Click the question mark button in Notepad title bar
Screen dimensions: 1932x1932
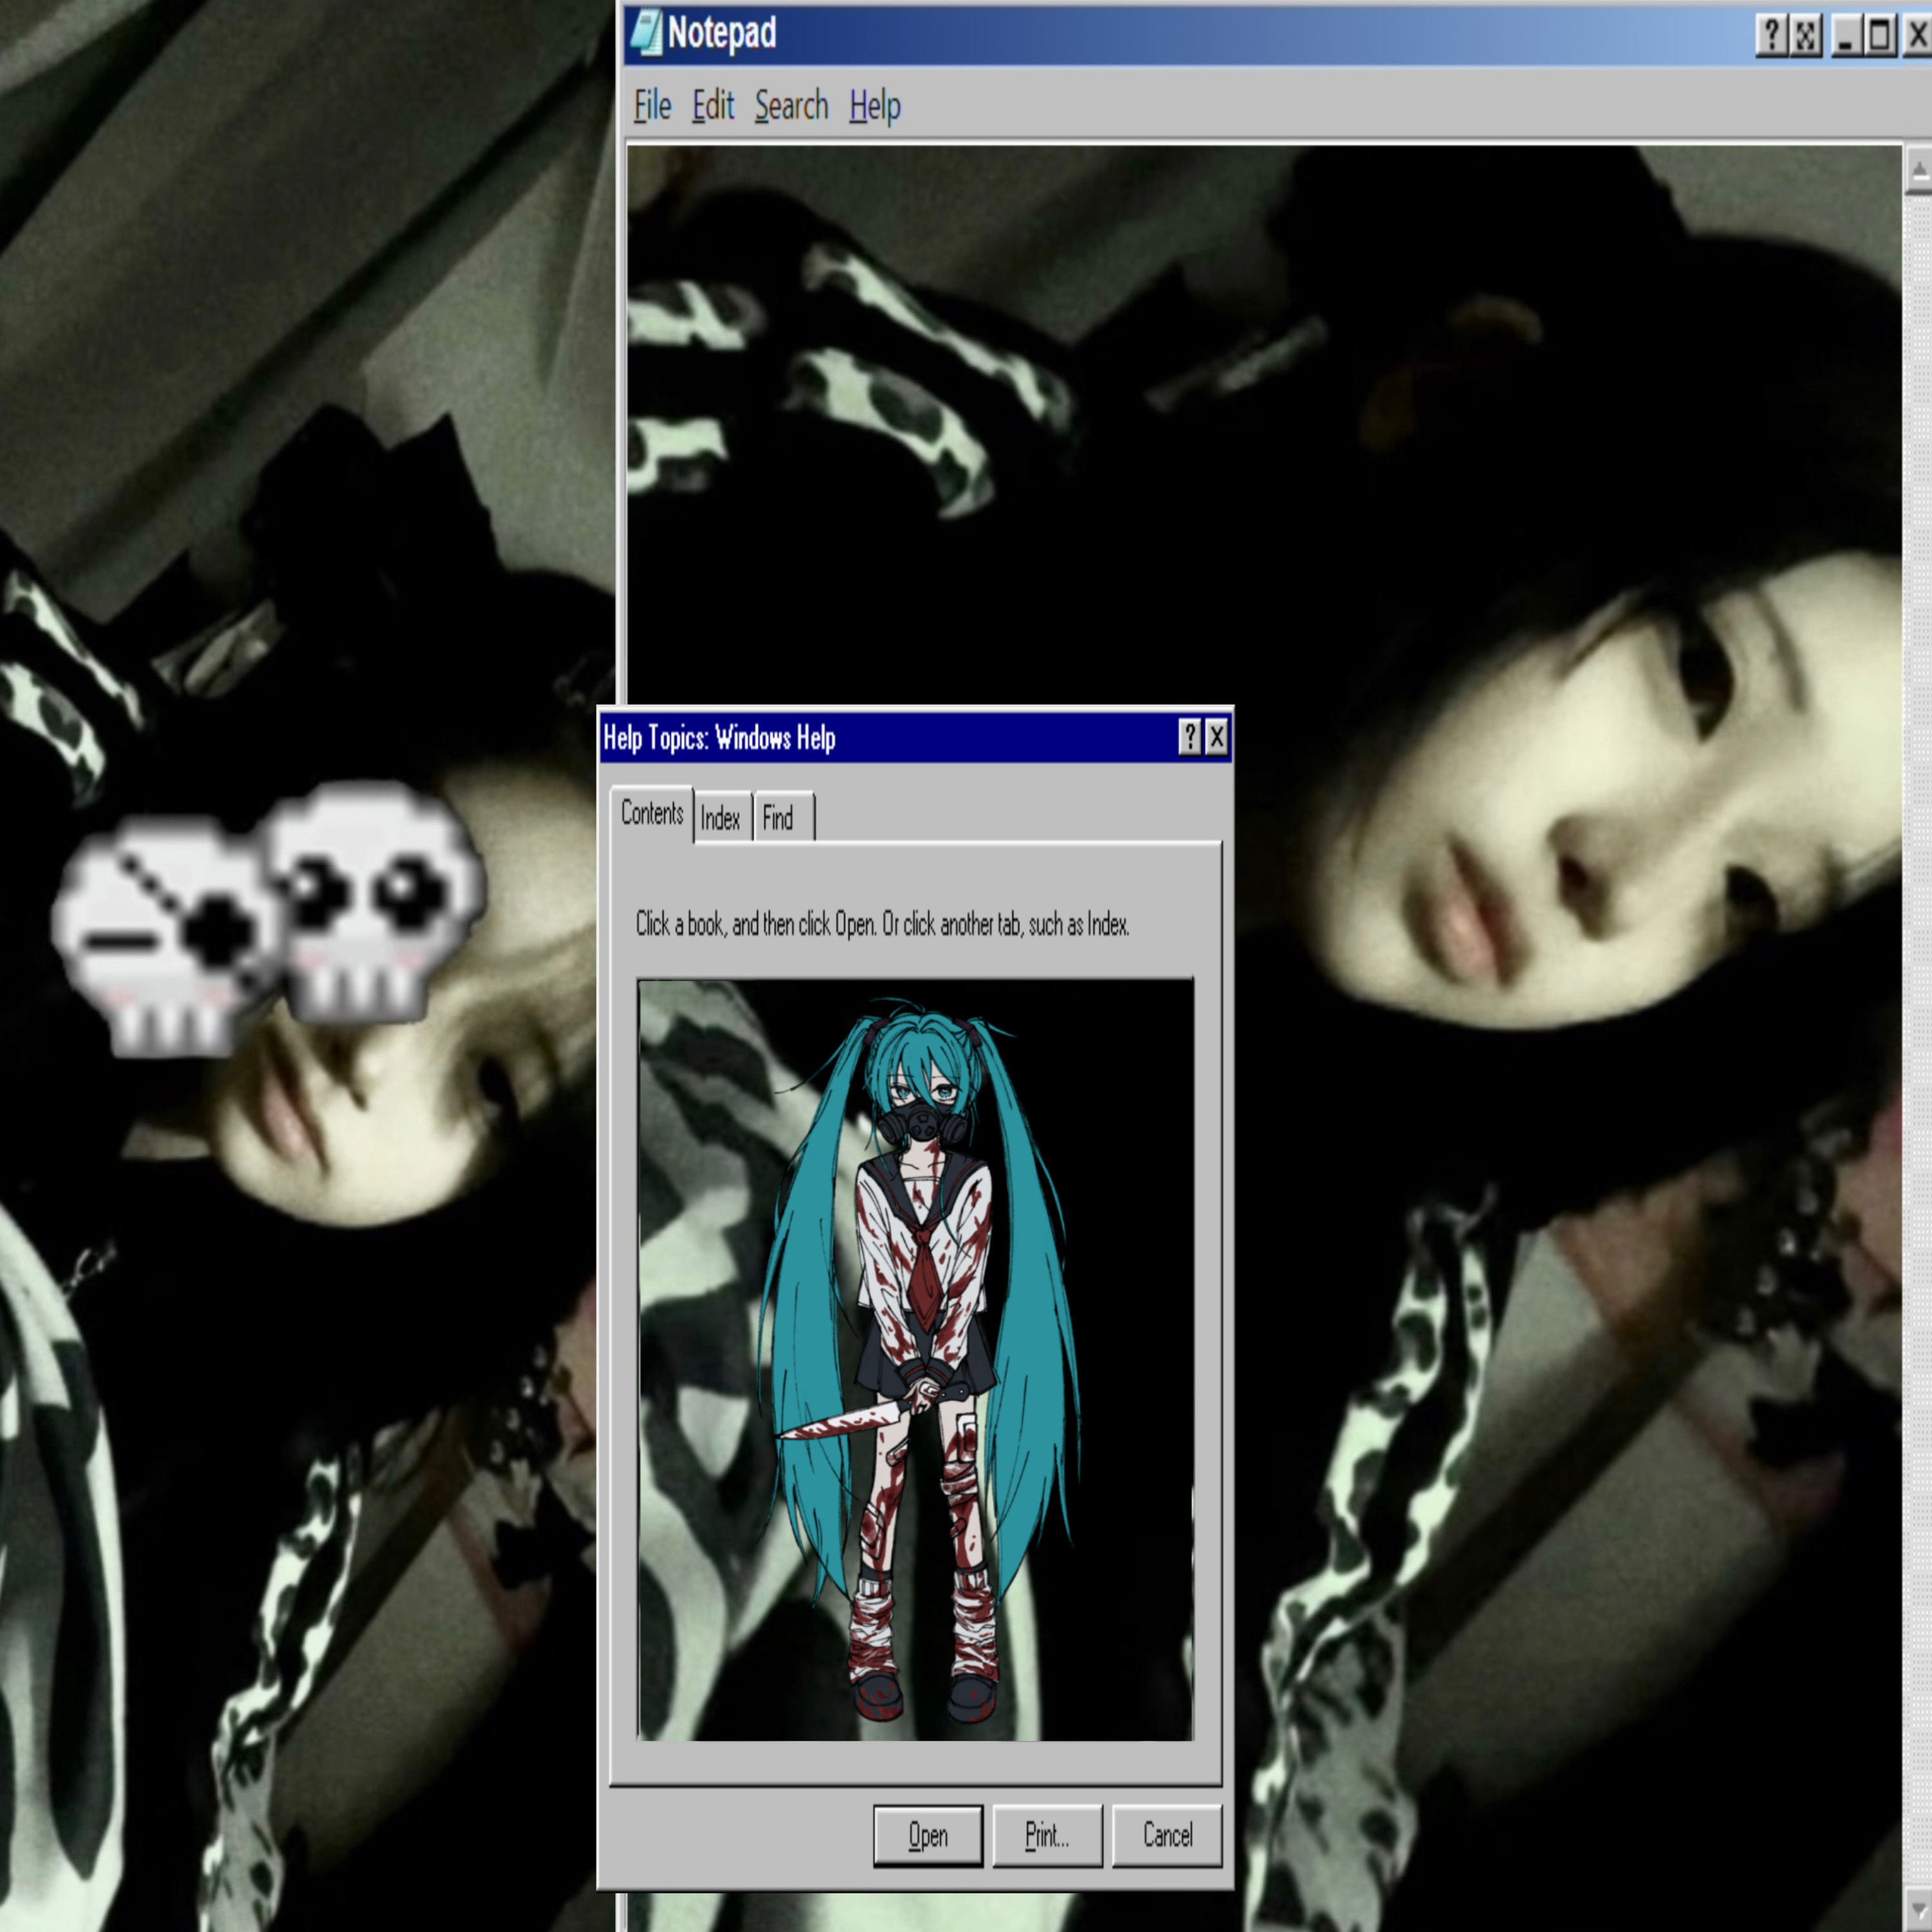1771,36
